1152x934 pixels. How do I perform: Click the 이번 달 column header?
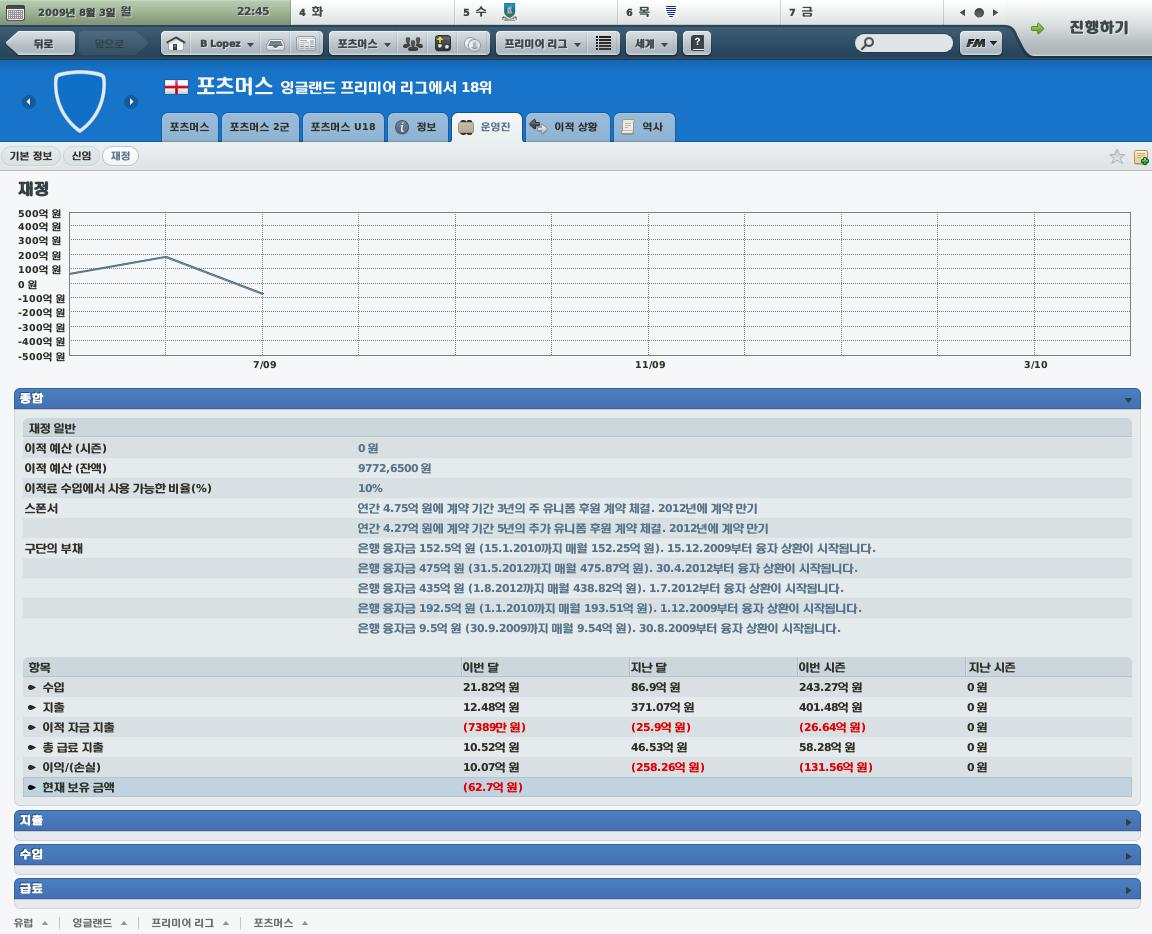click(x=480, y=667)
